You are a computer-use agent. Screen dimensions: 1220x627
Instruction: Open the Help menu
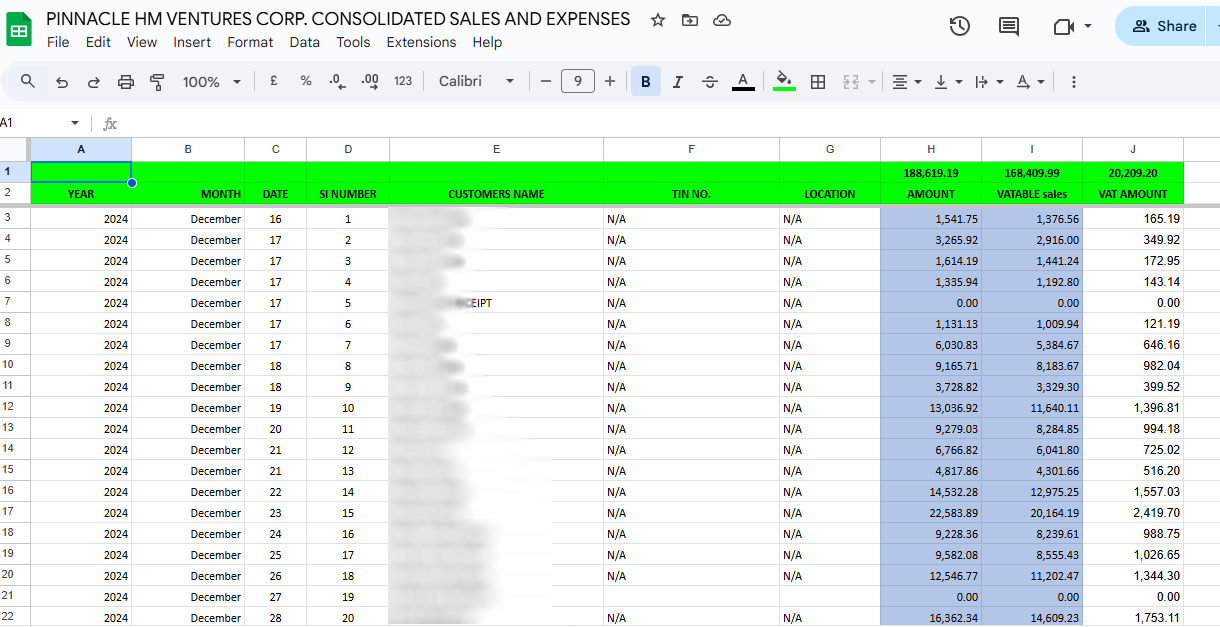487,42
